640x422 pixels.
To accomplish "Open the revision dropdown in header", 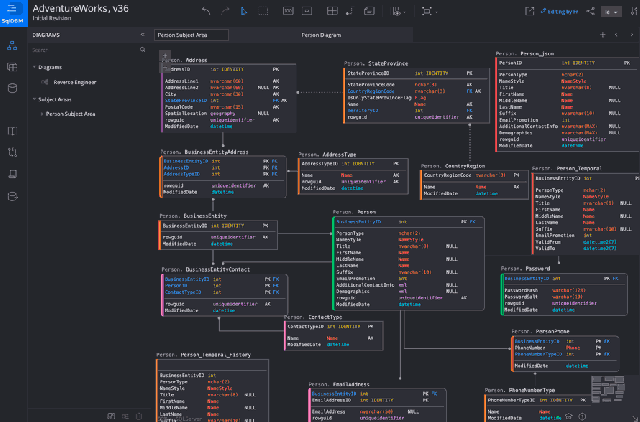I will coord(611,12).
